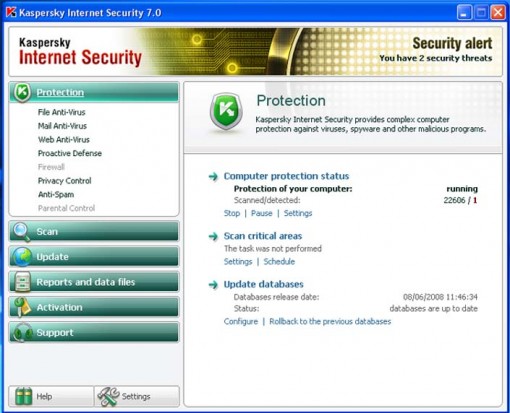Click the Settings button label at bottom

pos(136,396)
